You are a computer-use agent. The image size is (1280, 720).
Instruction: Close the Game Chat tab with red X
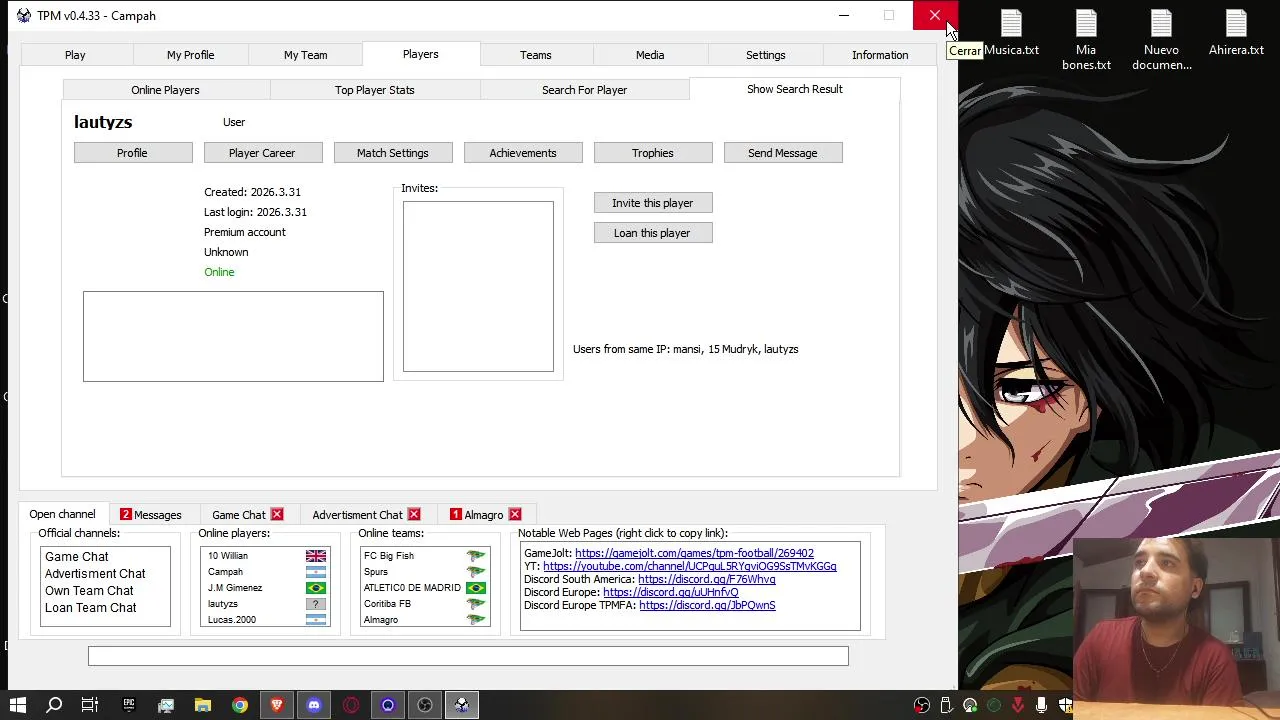tap(277, 514)
